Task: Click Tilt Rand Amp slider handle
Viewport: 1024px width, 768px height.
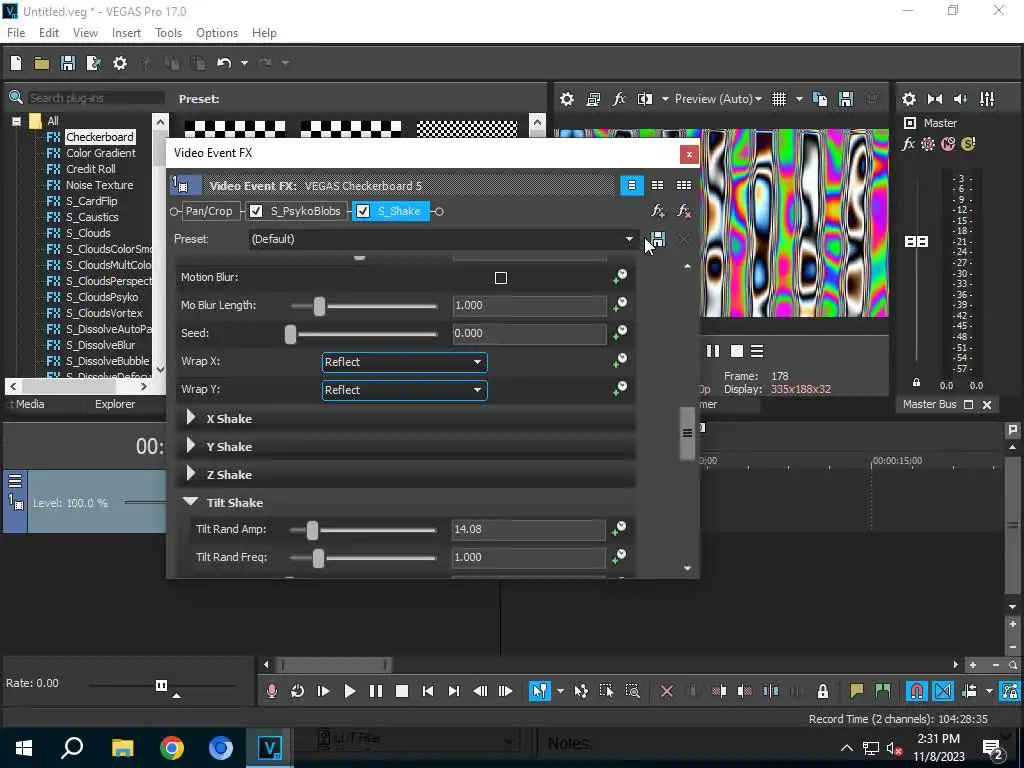Action: click(312, 530)
